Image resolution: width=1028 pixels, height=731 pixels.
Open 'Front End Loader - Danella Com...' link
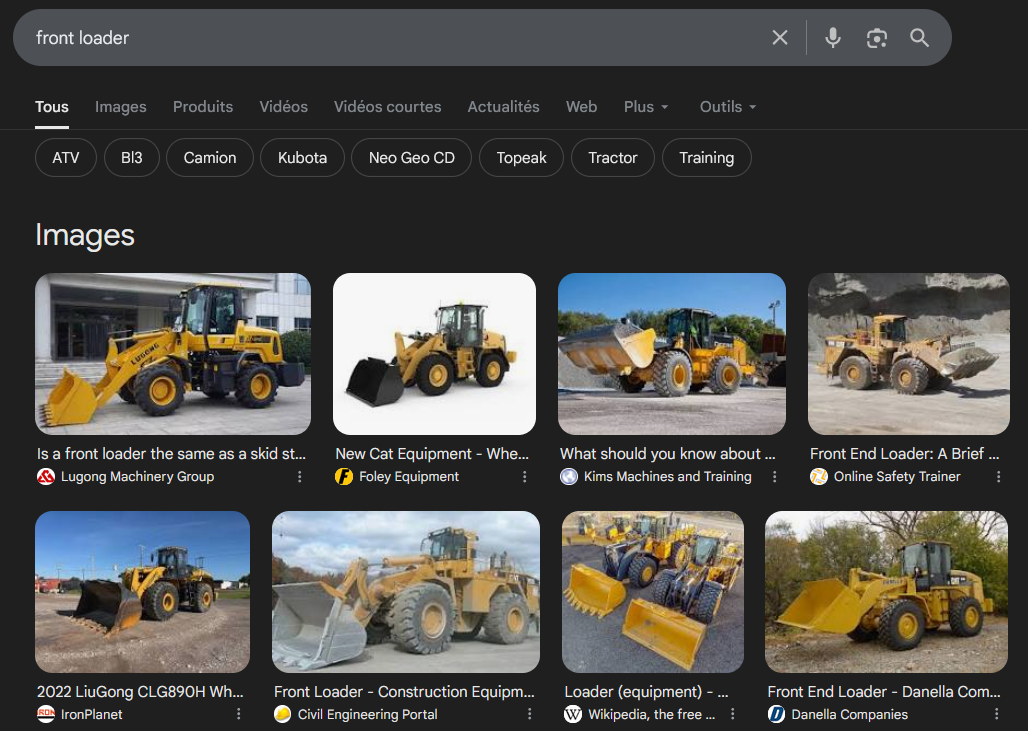click(884, 692)
